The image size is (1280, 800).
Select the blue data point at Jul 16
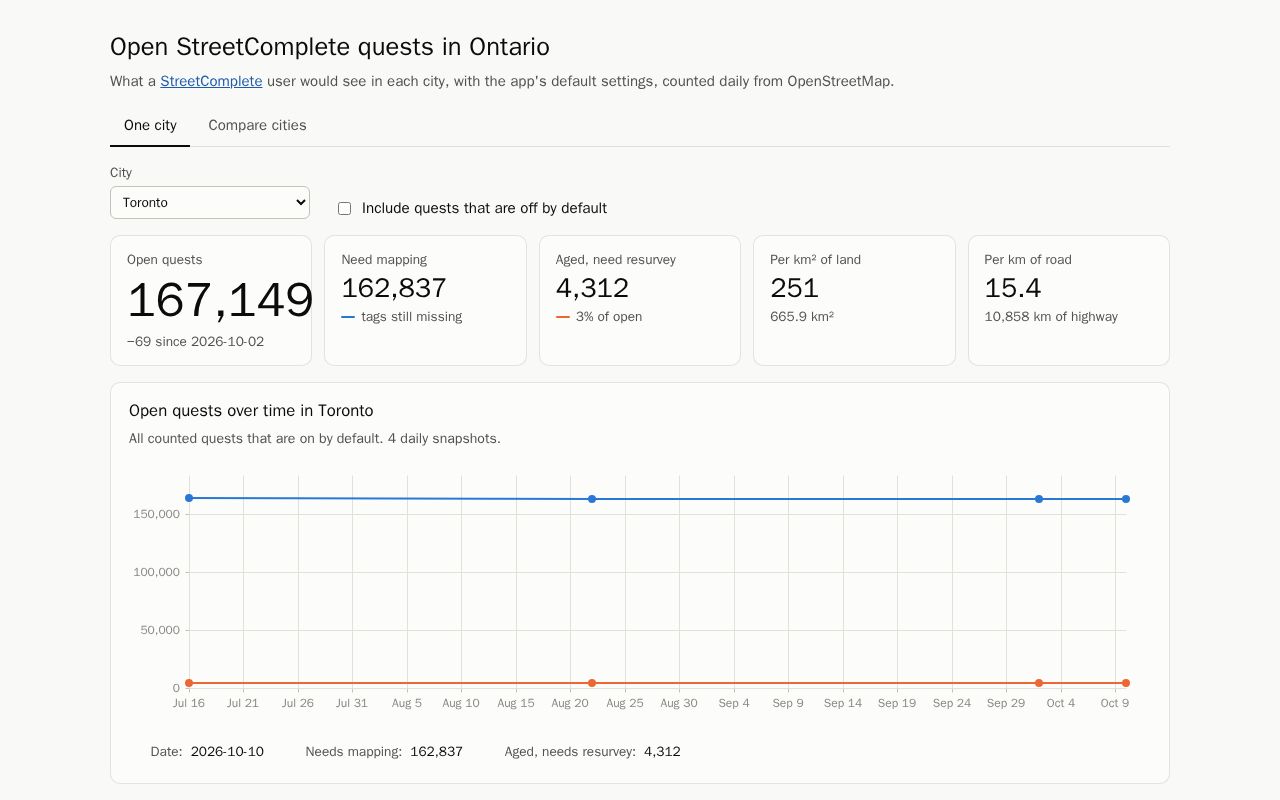coord(189,498)
